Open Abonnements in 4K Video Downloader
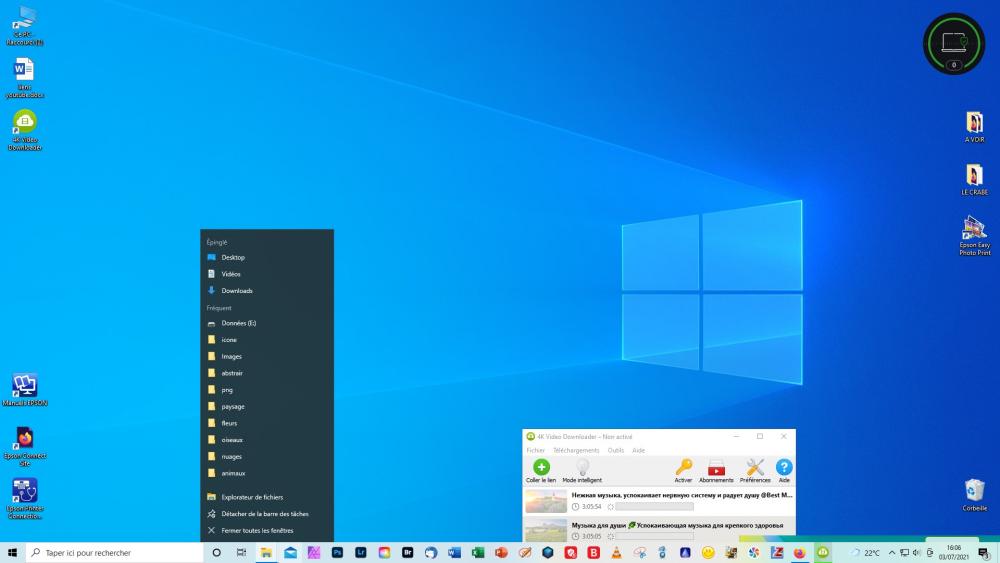1000x563 pixels. [716, 468]
